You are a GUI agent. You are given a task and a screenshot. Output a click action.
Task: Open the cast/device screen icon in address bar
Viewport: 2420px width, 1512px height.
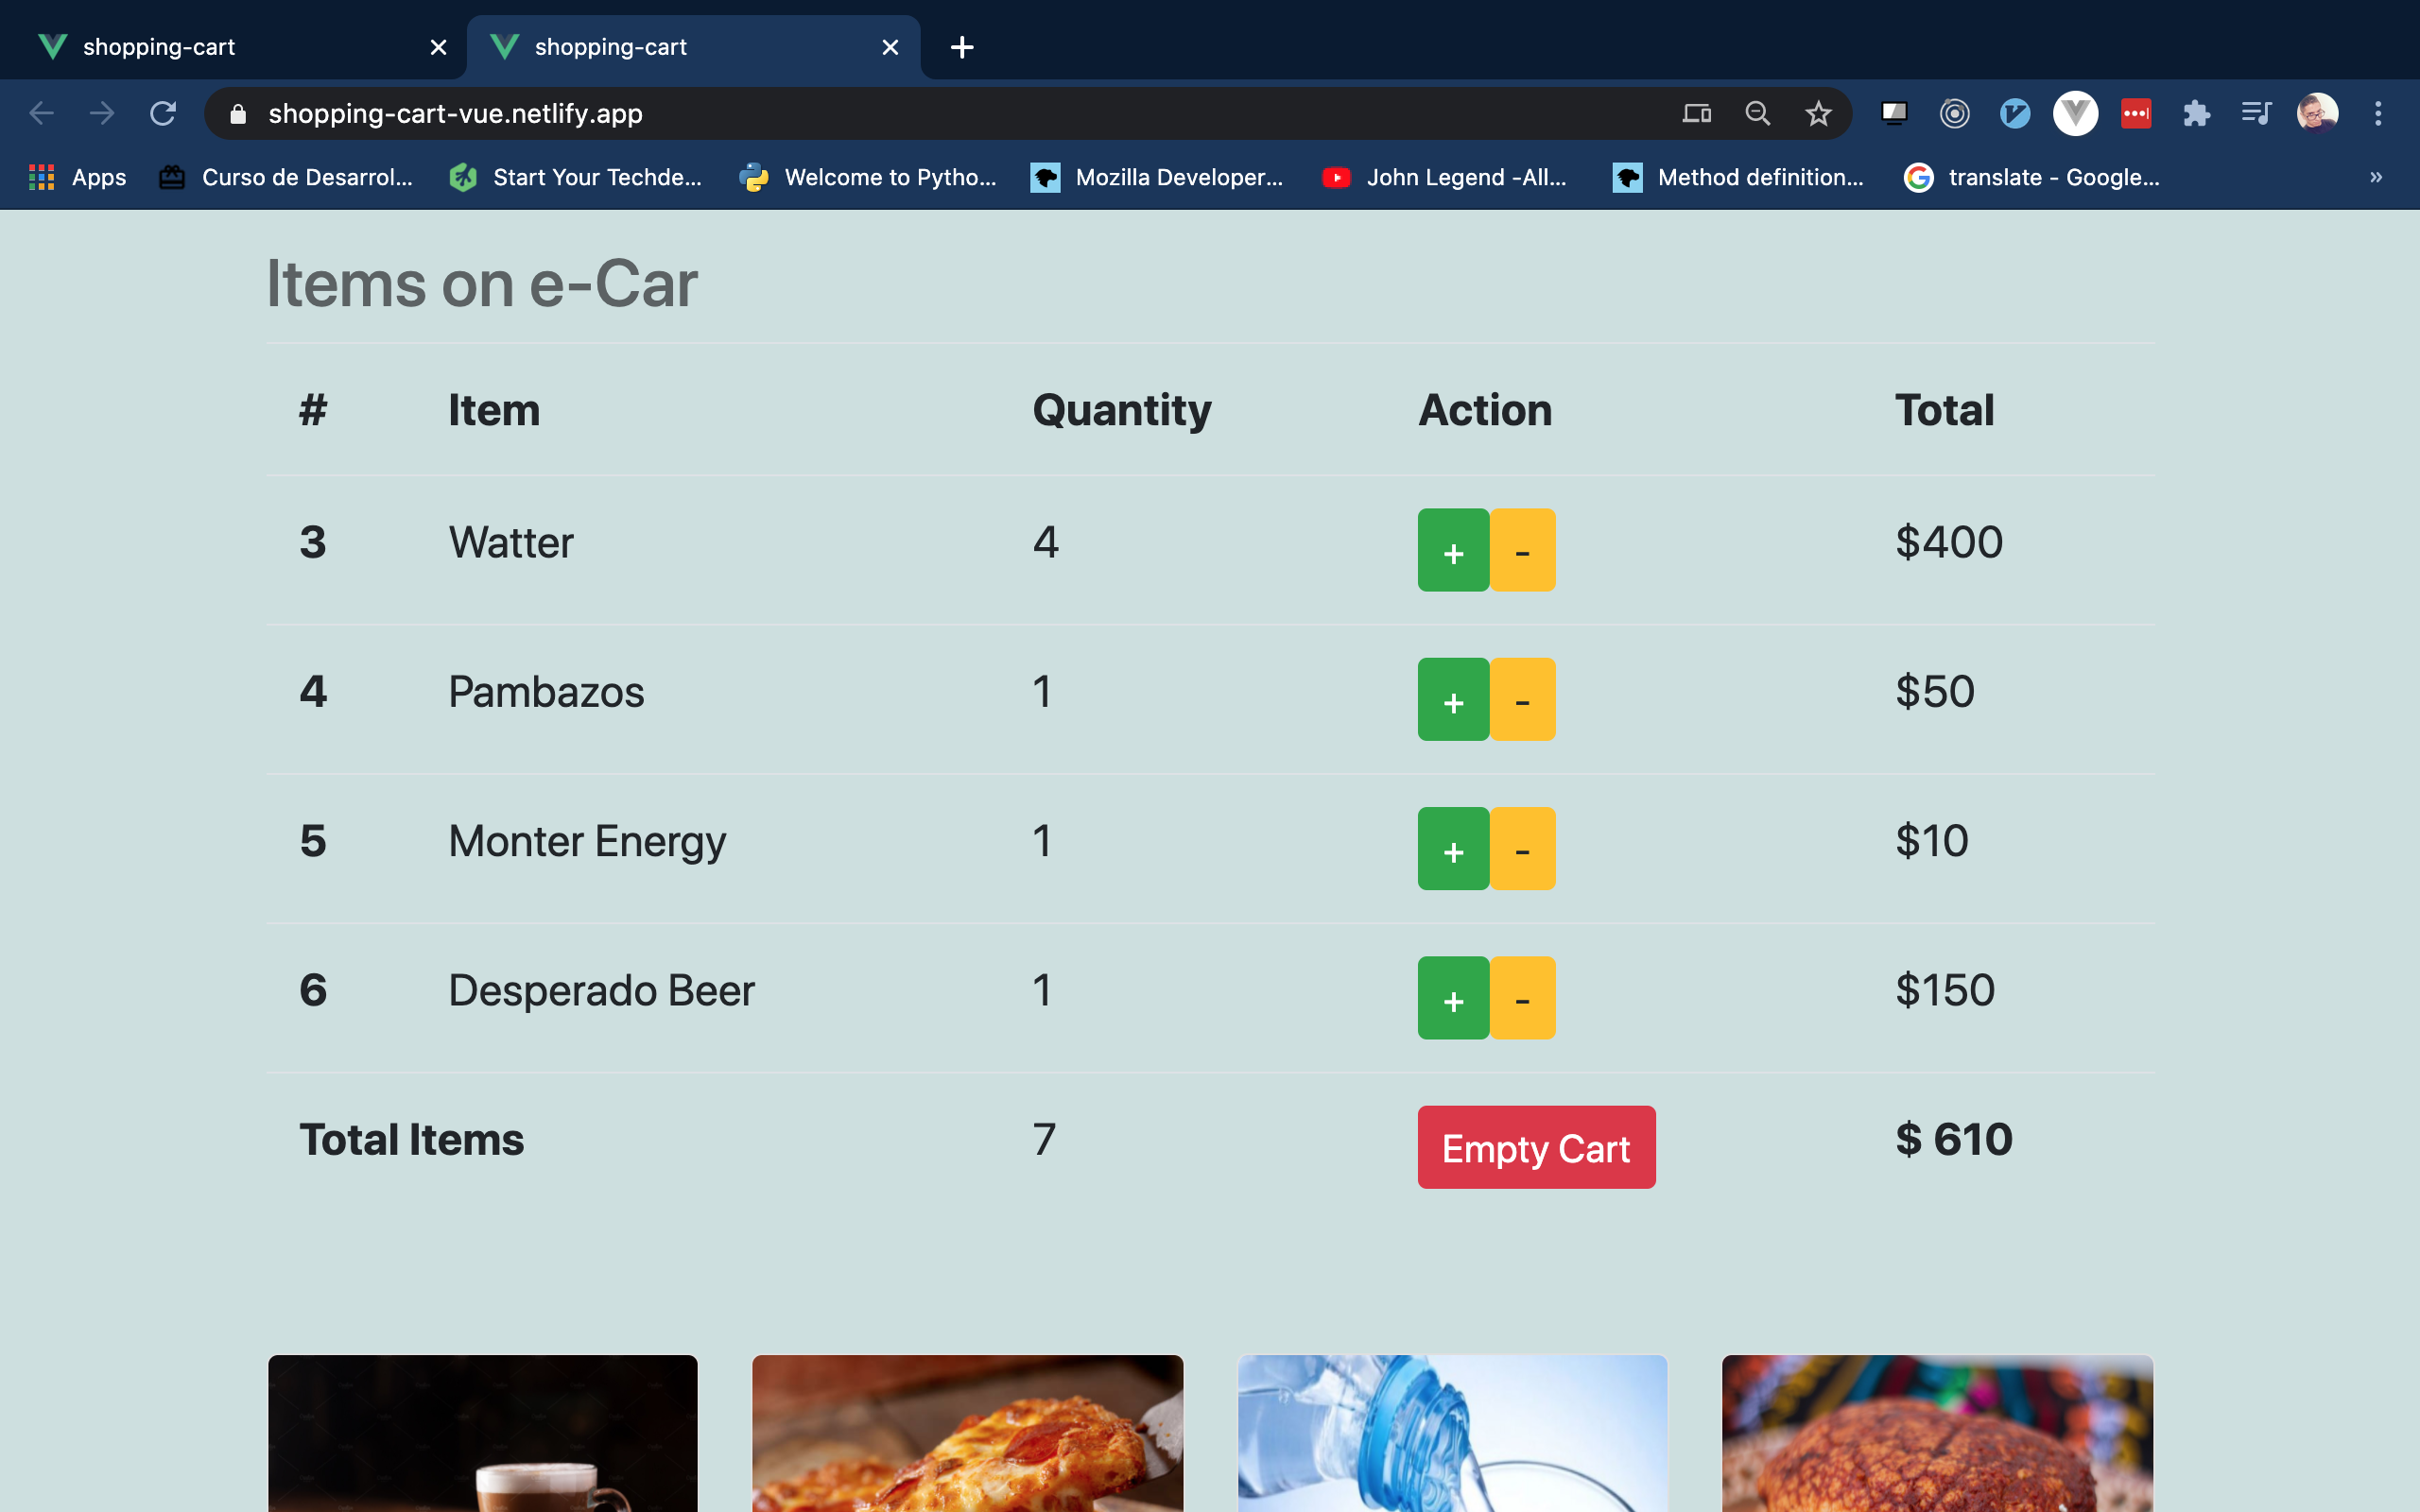pyautogui.click(x=1696, y=113)
